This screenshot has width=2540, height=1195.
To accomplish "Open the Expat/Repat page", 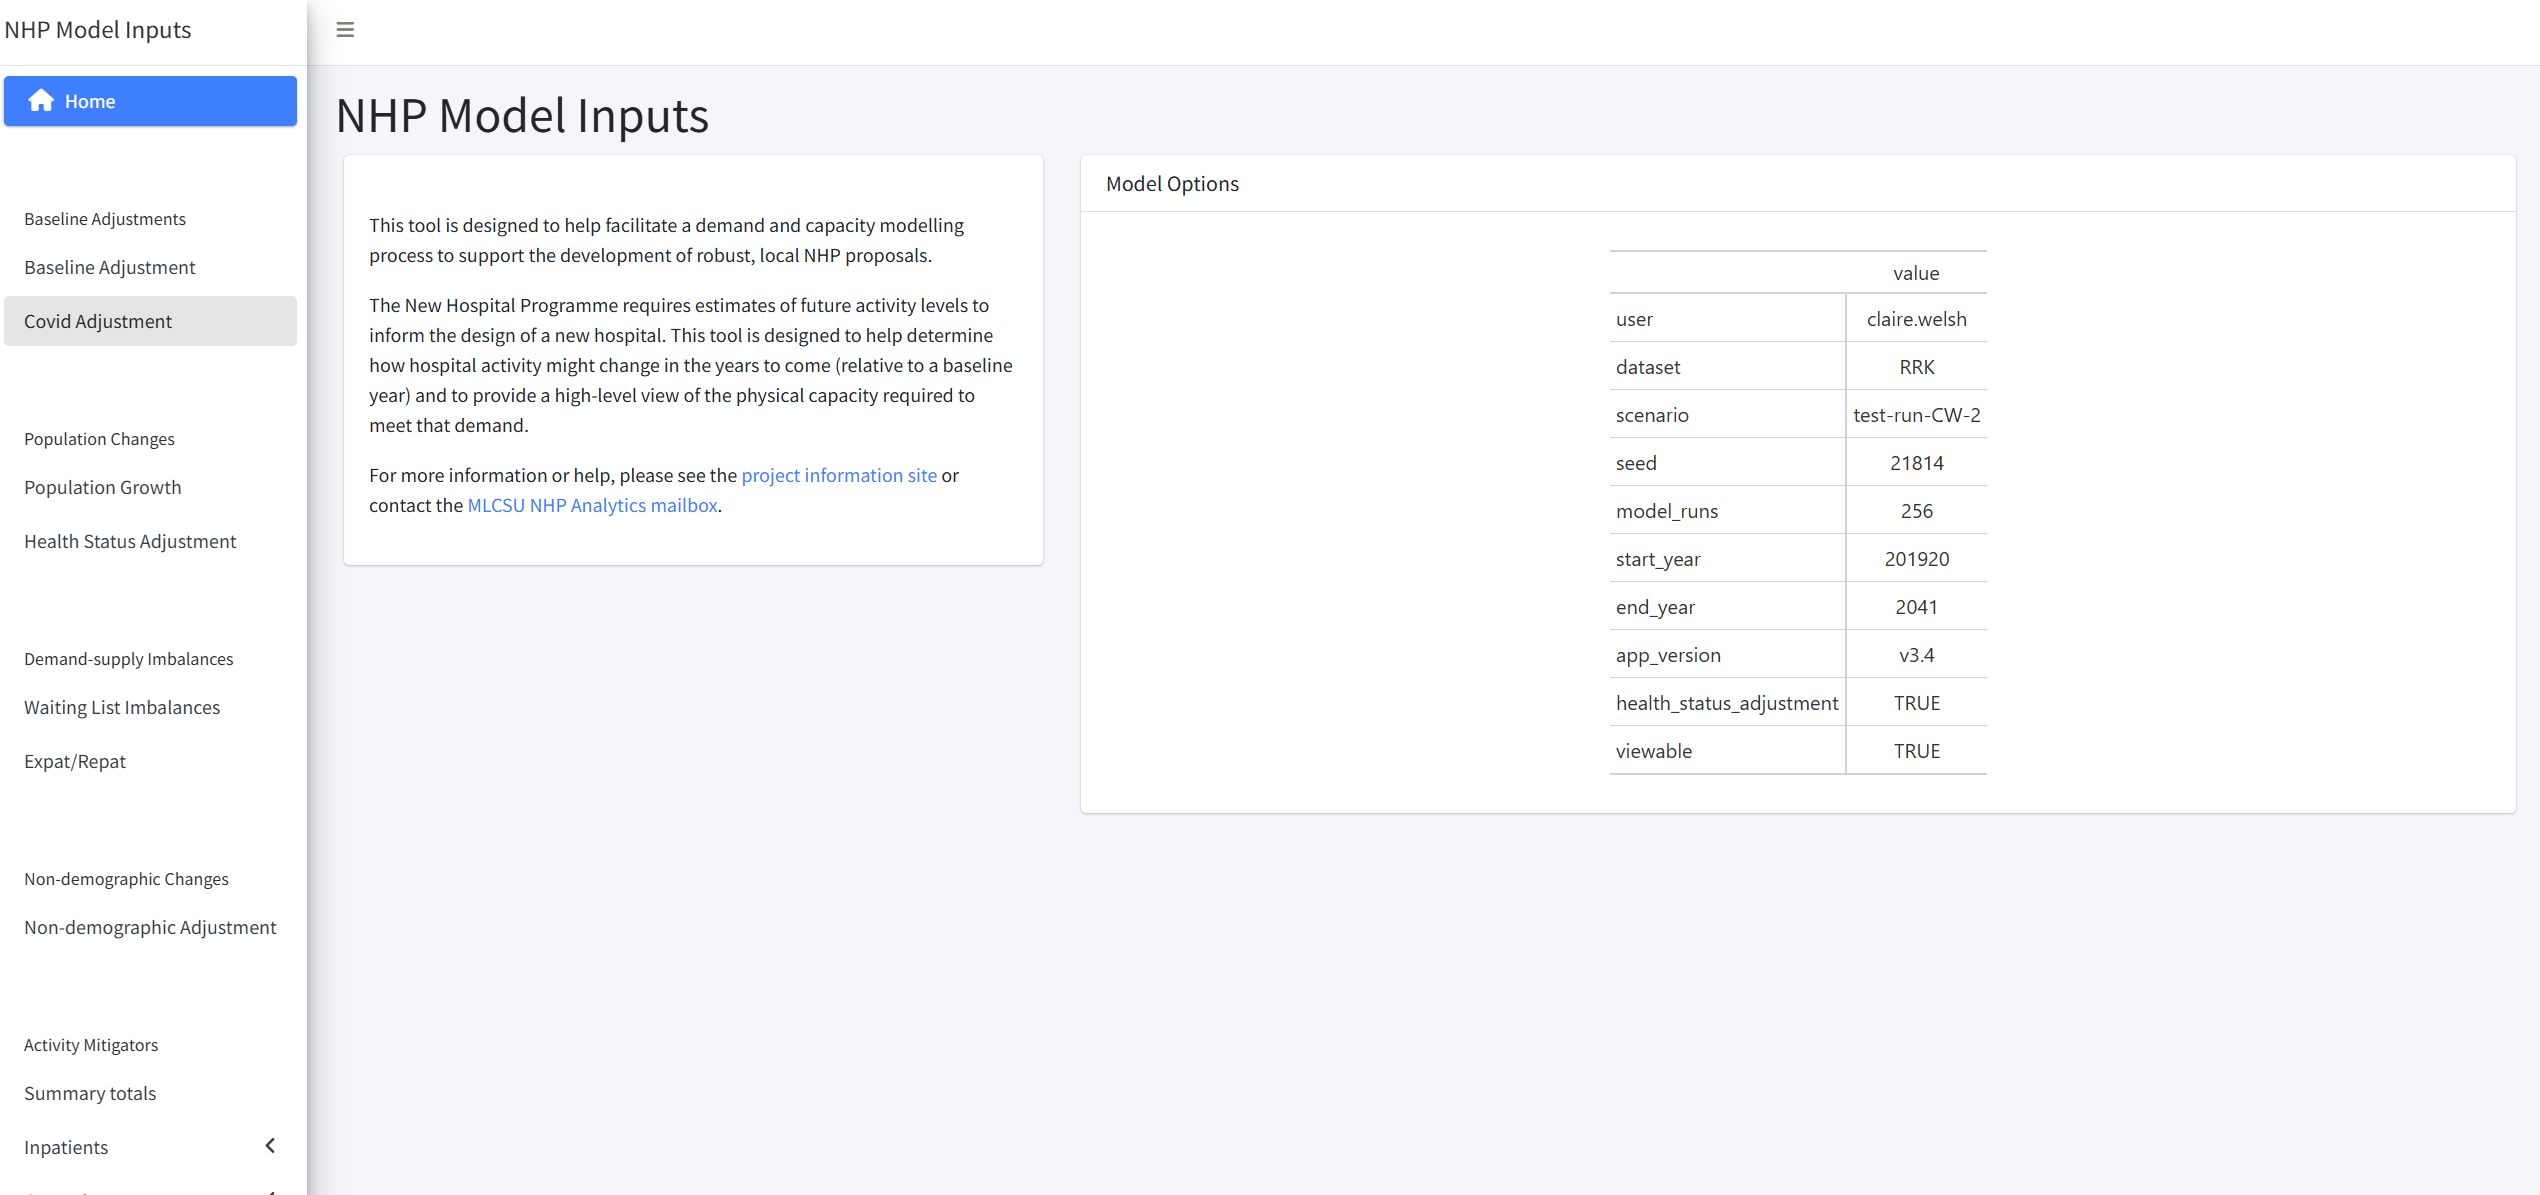I will (74, 761).
